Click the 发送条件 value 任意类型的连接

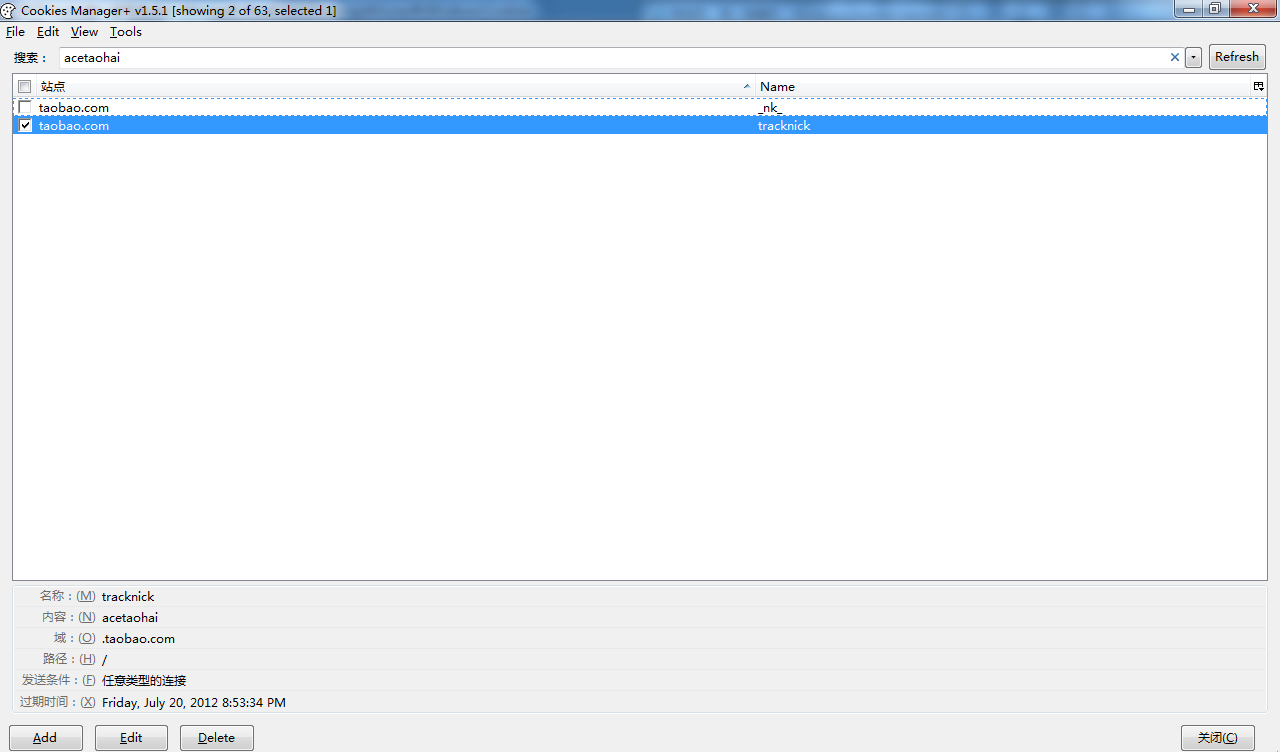click(x=144, y=680)
